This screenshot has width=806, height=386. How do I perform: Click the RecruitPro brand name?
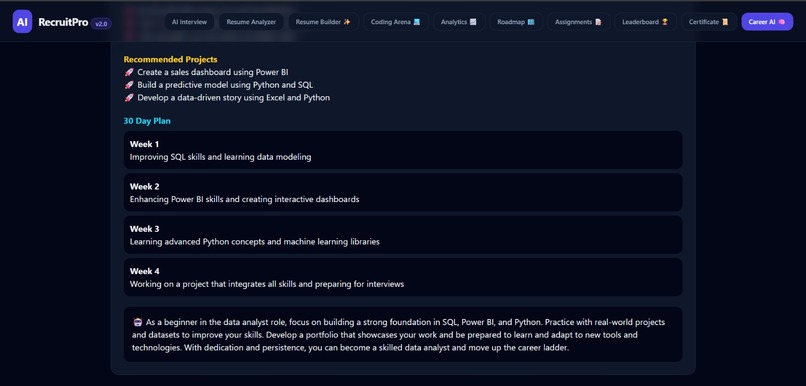(x=63, y=22)
